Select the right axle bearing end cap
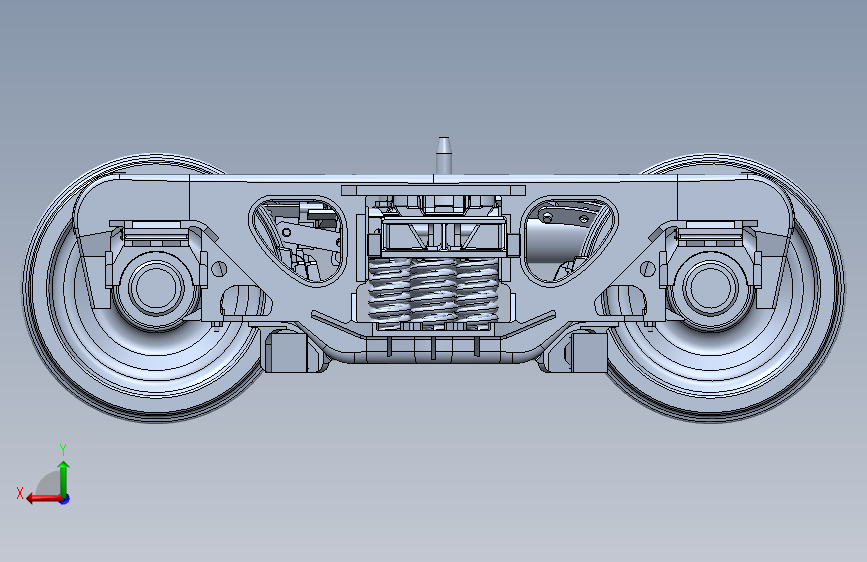The width and height of the screenshot is (867, 562). click(x=711, y=288)
